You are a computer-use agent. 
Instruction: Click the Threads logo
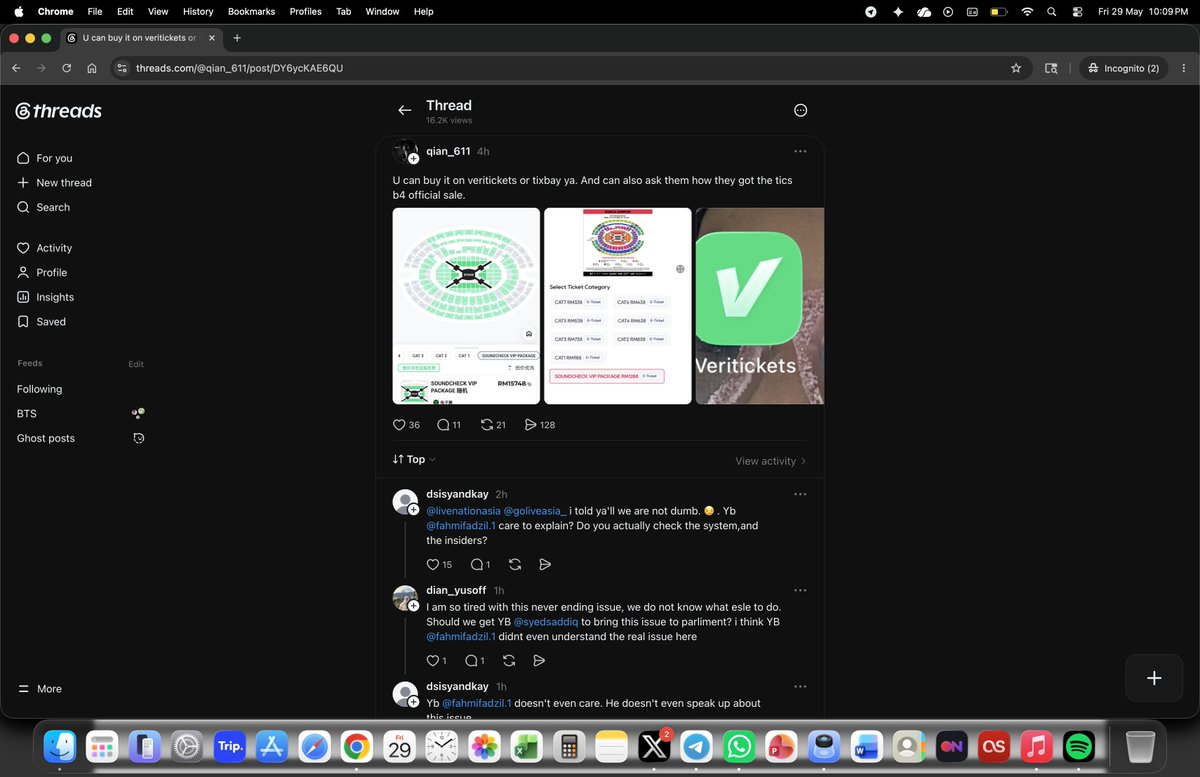tap(58, 111)
